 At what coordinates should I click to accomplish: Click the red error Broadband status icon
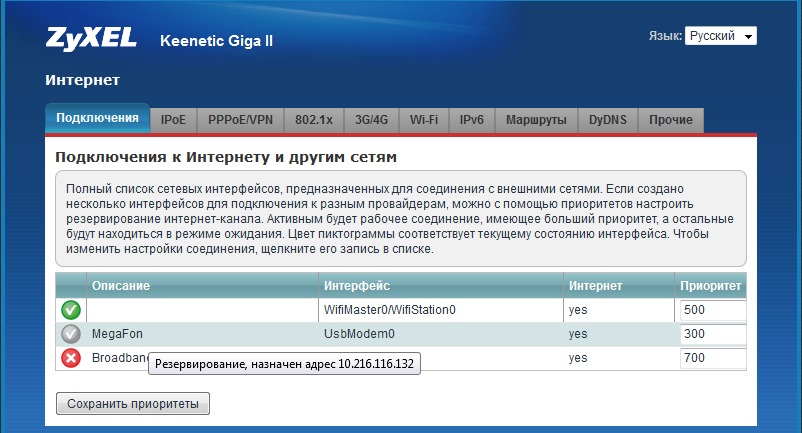[x=71, y=357]
